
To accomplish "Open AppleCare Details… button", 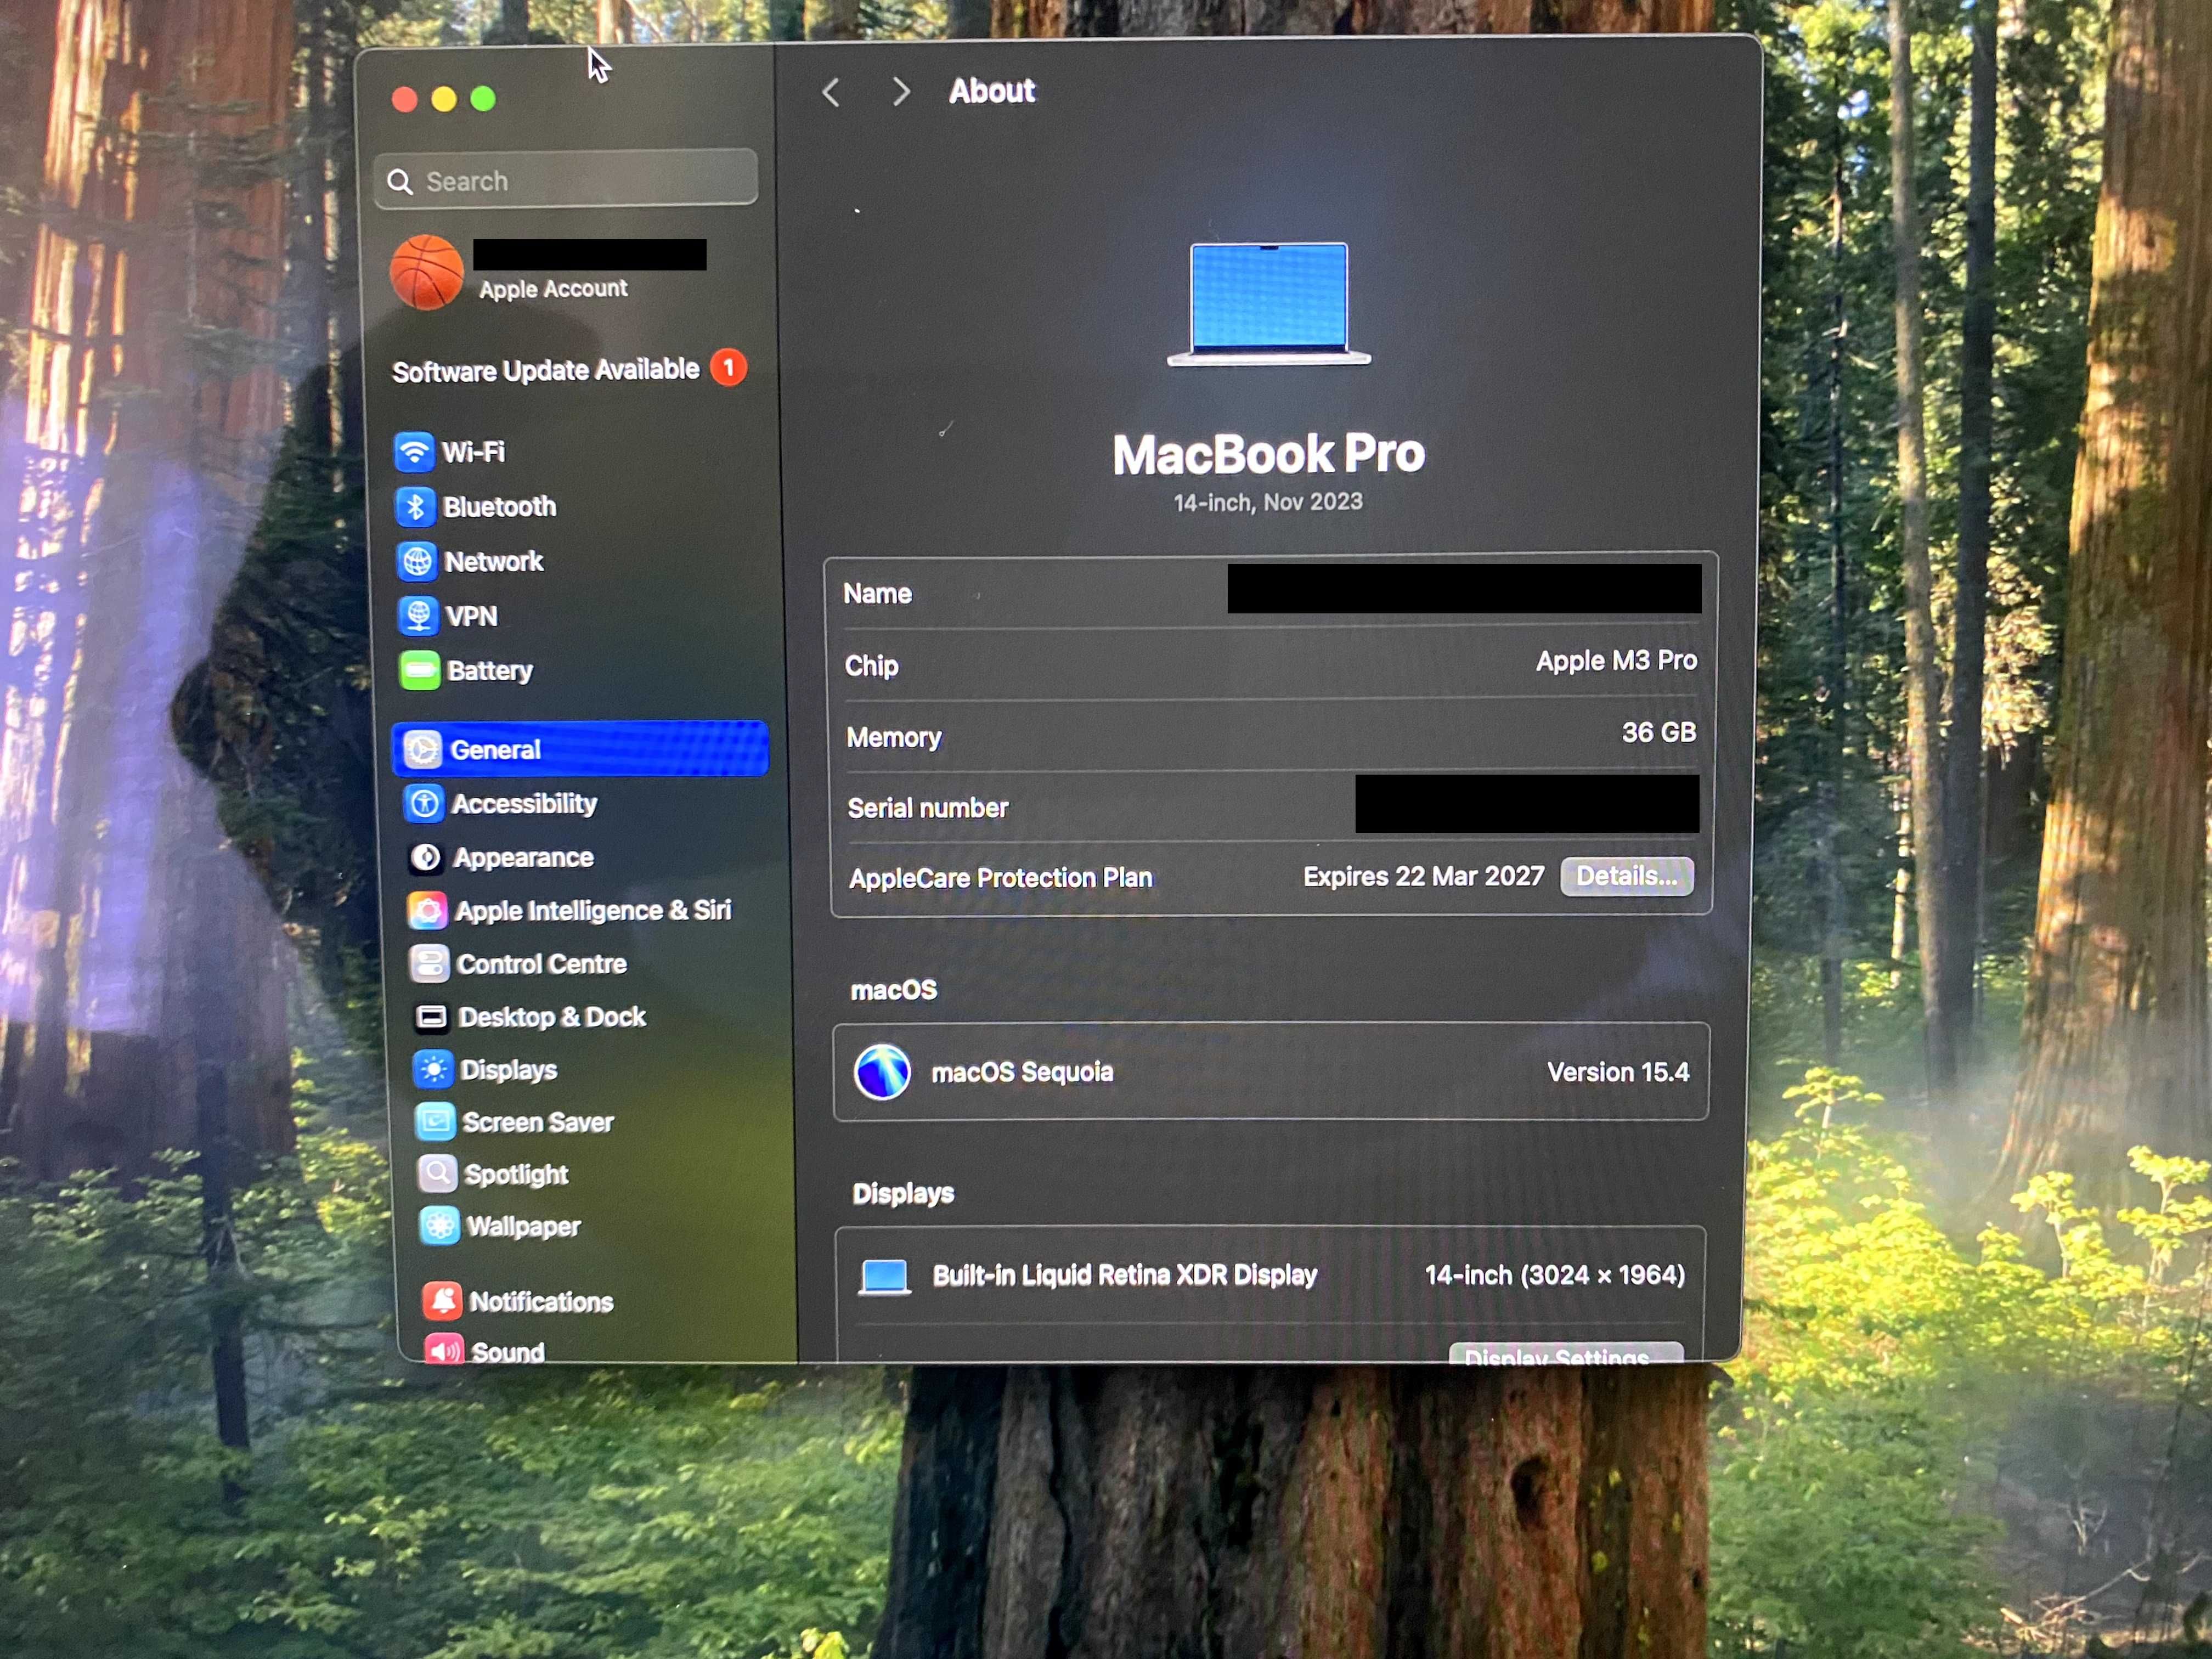I will (1627, 877).
